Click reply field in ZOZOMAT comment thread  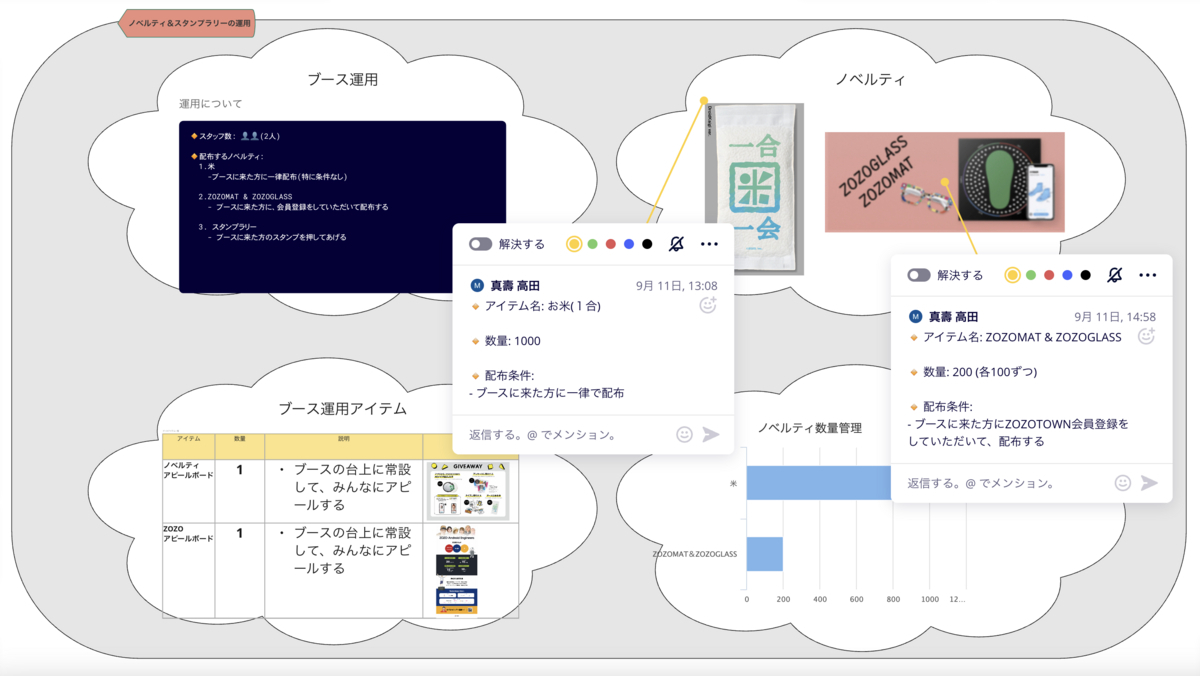point(1006,483)
